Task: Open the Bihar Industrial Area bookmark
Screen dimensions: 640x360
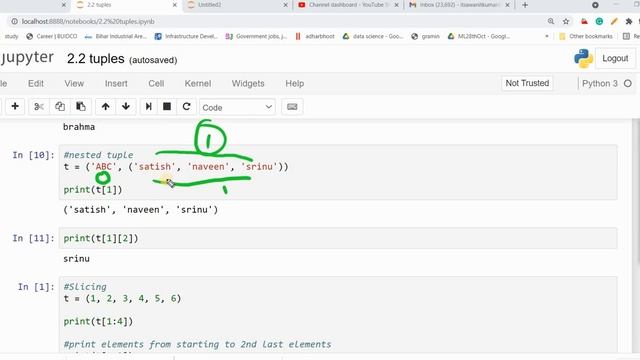Action: (115, 36)
